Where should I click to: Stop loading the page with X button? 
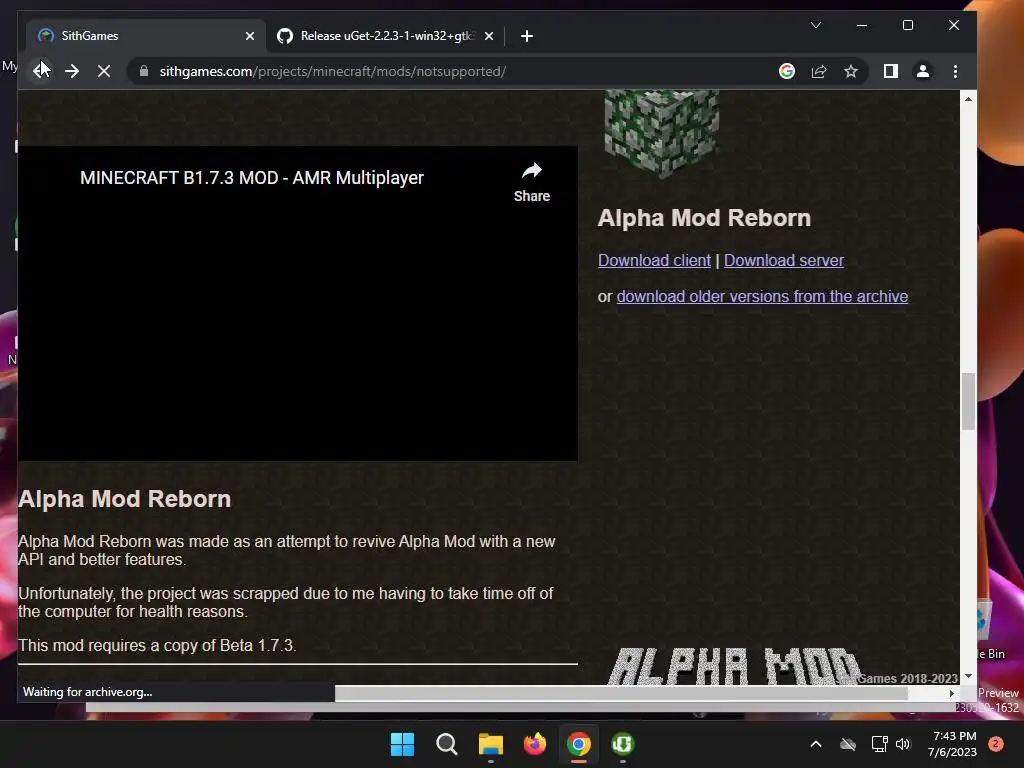click(x=104, y=71)
